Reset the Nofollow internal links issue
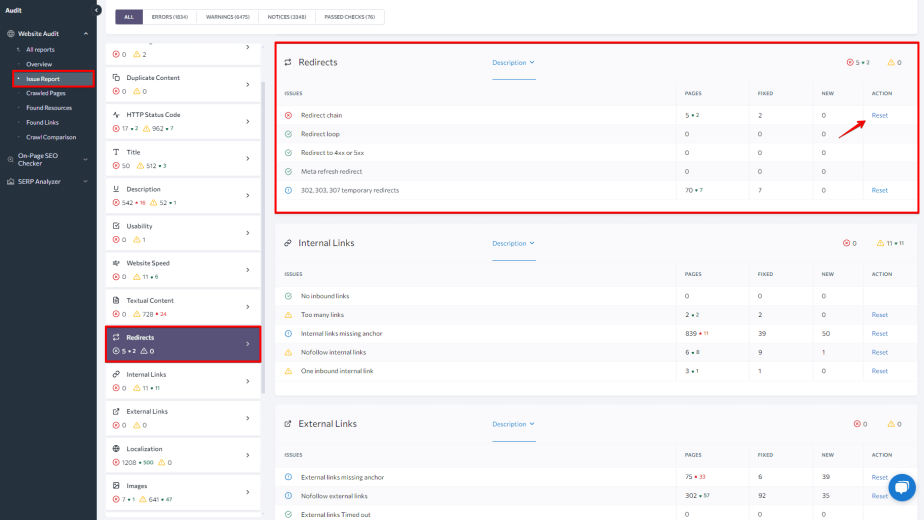Viewport: 924px width, 520px height. point(879,353)
